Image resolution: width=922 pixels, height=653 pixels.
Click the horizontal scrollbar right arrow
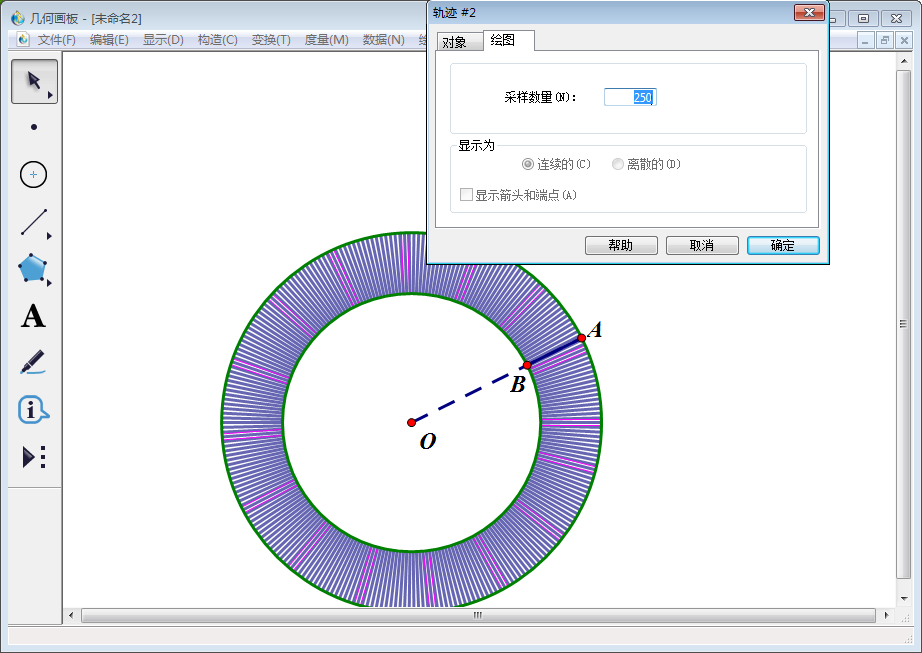tap(886, 615)
